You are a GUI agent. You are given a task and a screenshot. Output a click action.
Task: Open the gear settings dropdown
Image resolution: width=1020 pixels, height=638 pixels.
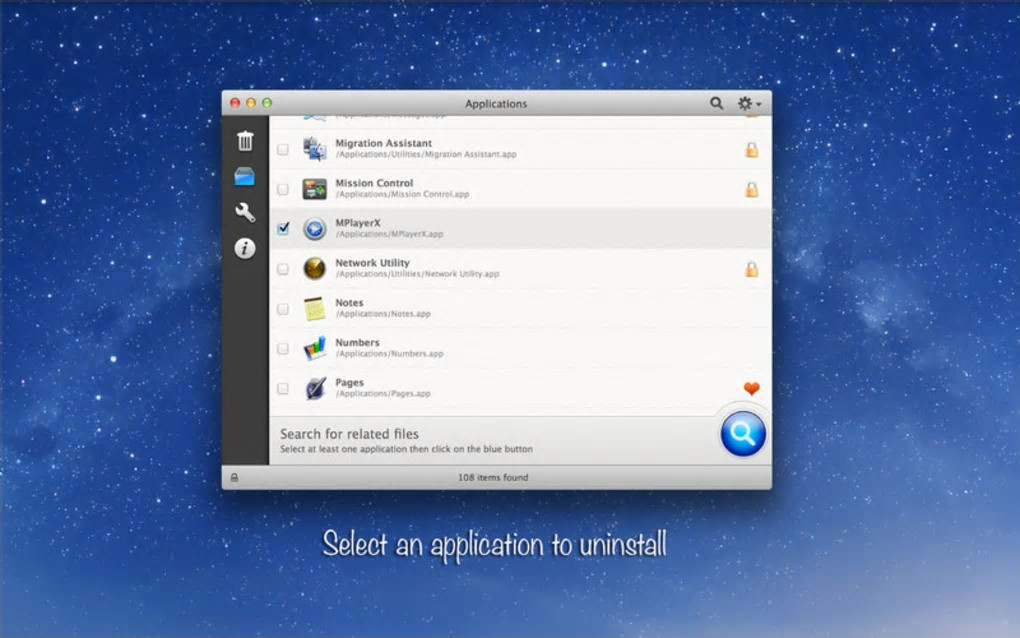click(749, 103)
